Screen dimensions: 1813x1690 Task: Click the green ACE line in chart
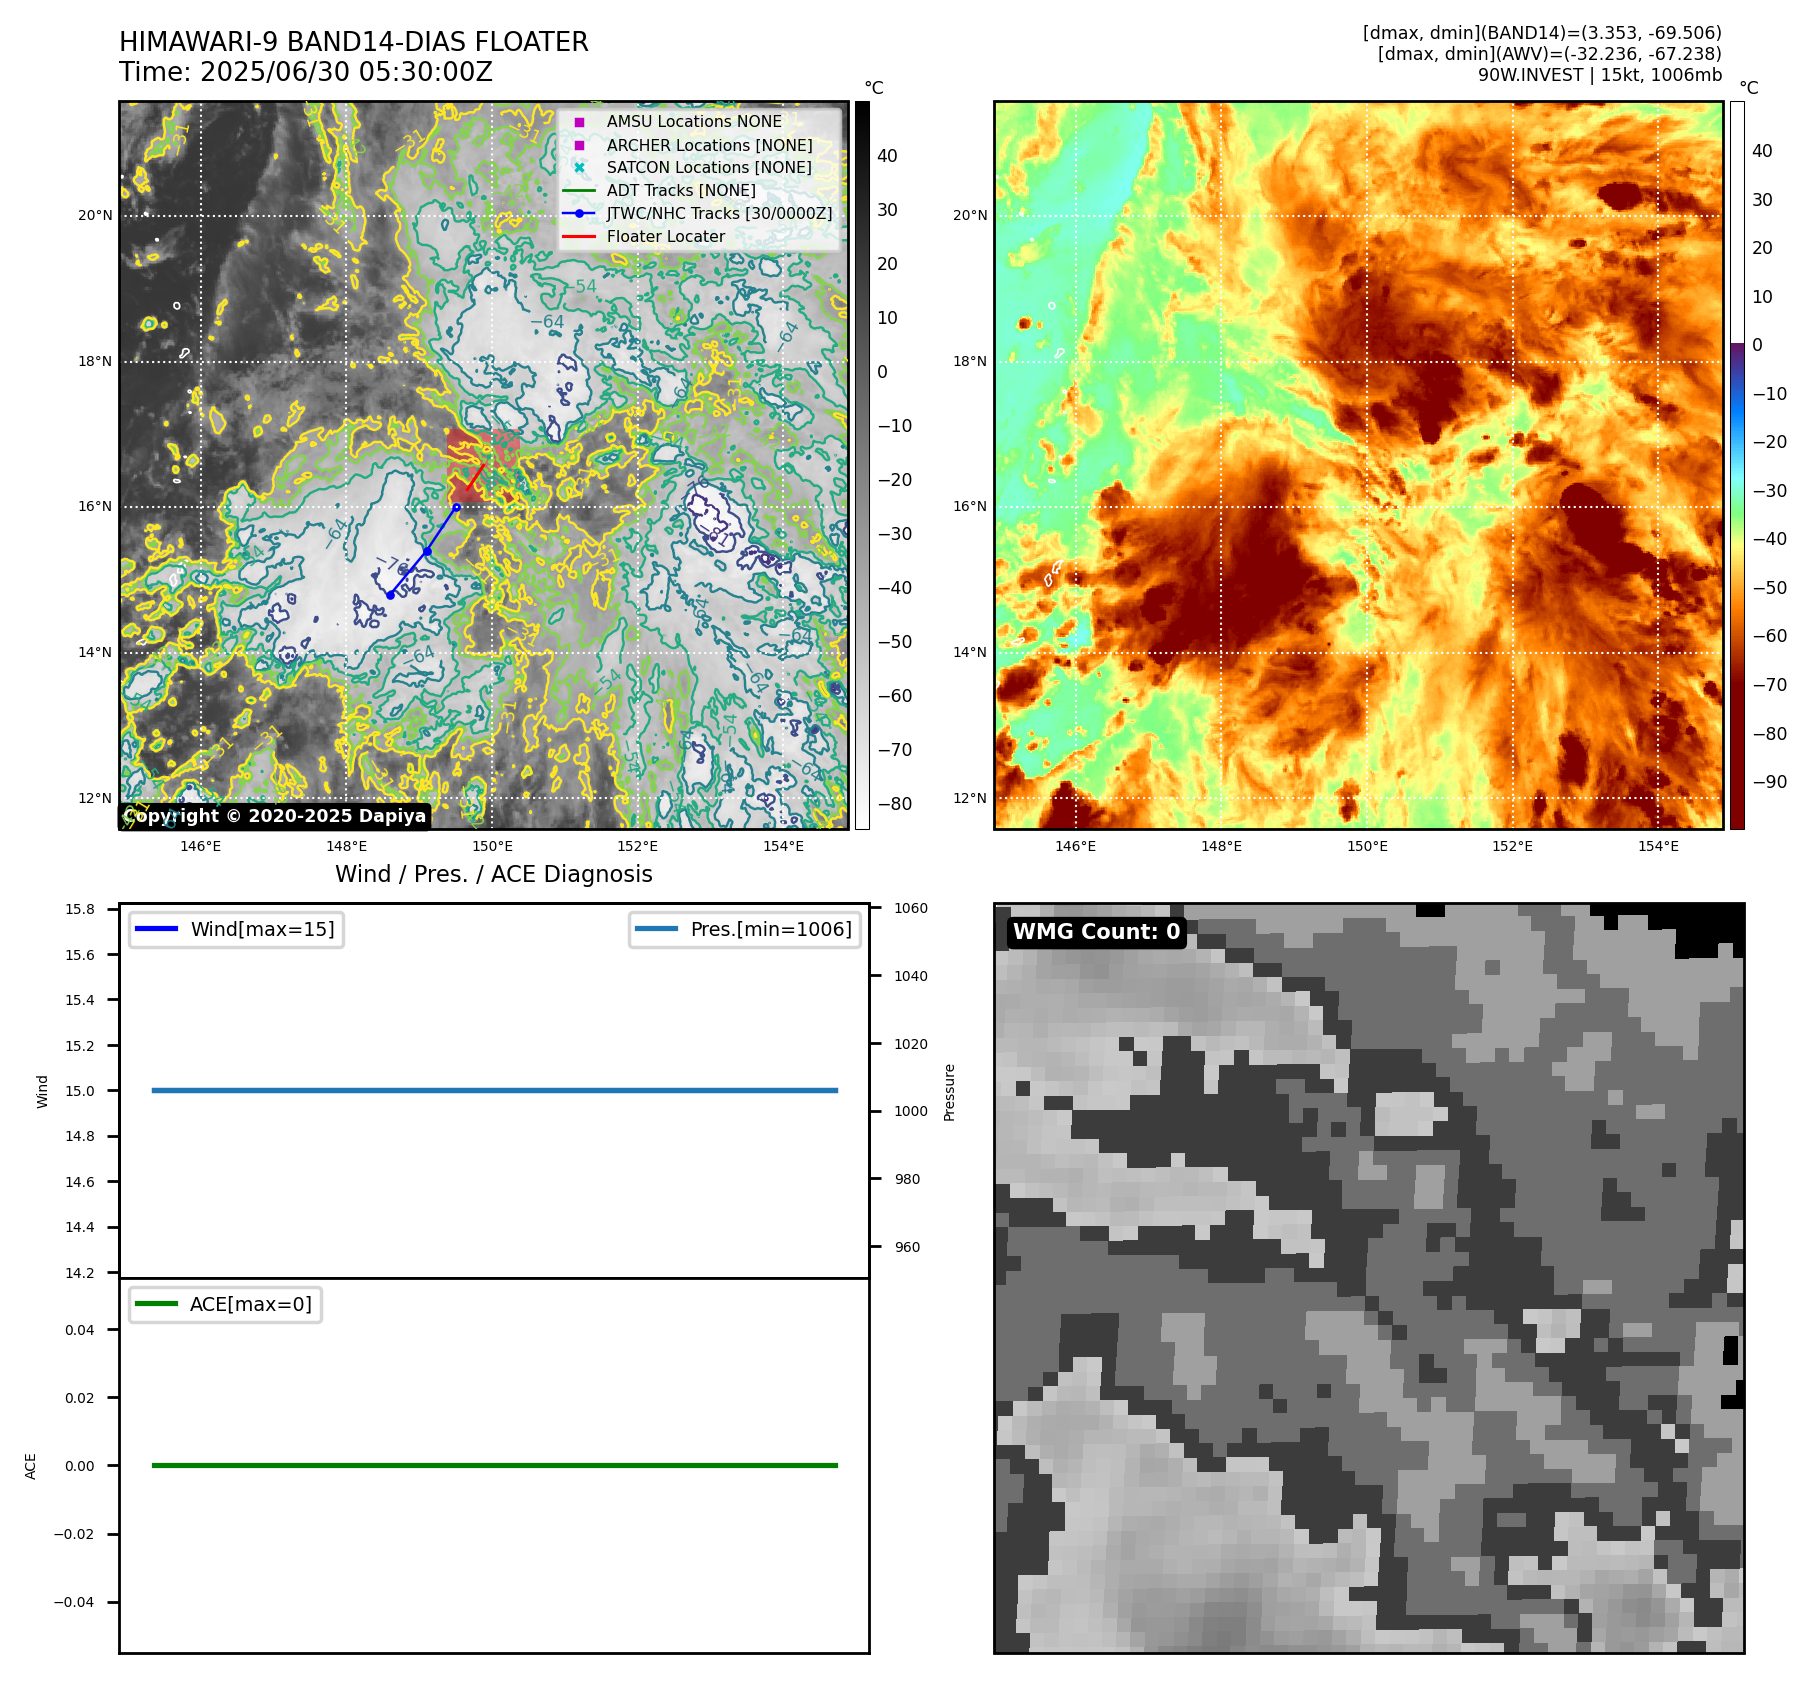pyautogui.click(x=495, y=1465)
